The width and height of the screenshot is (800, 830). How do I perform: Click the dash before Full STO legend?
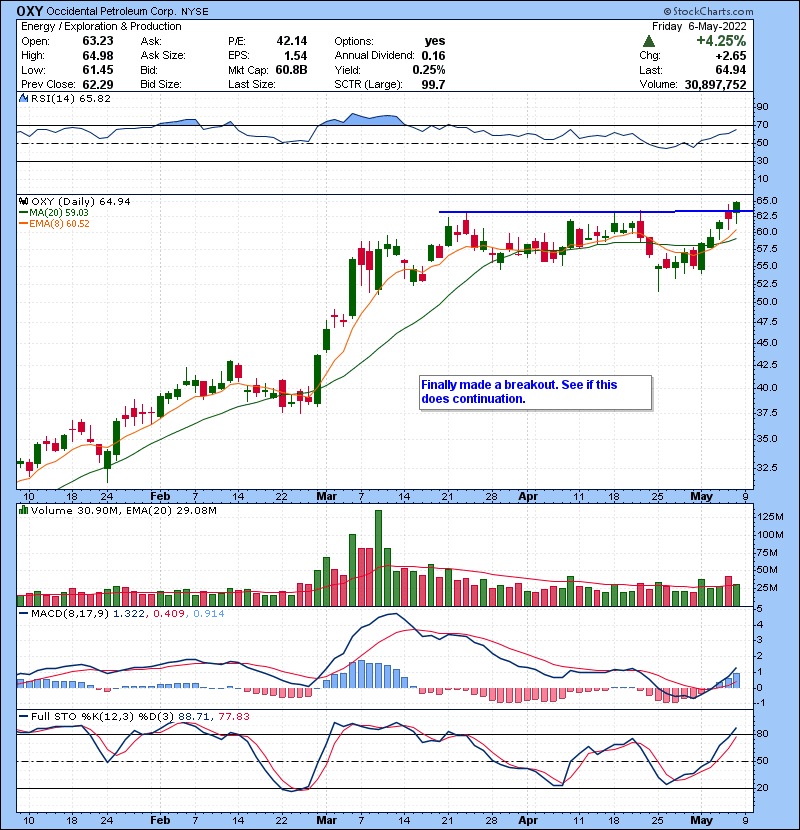(23, 716)
